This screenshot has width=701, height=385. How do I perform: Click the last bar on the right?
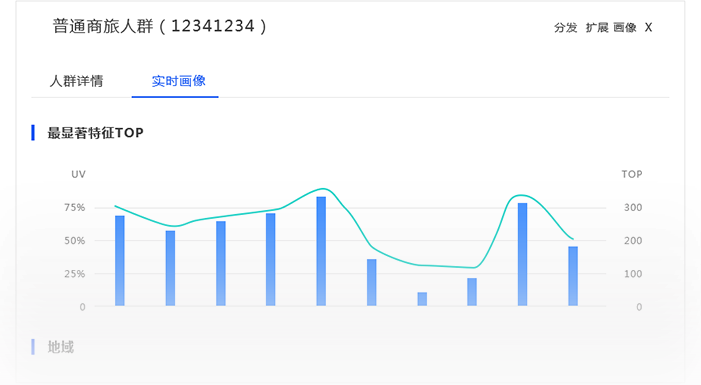573,276
